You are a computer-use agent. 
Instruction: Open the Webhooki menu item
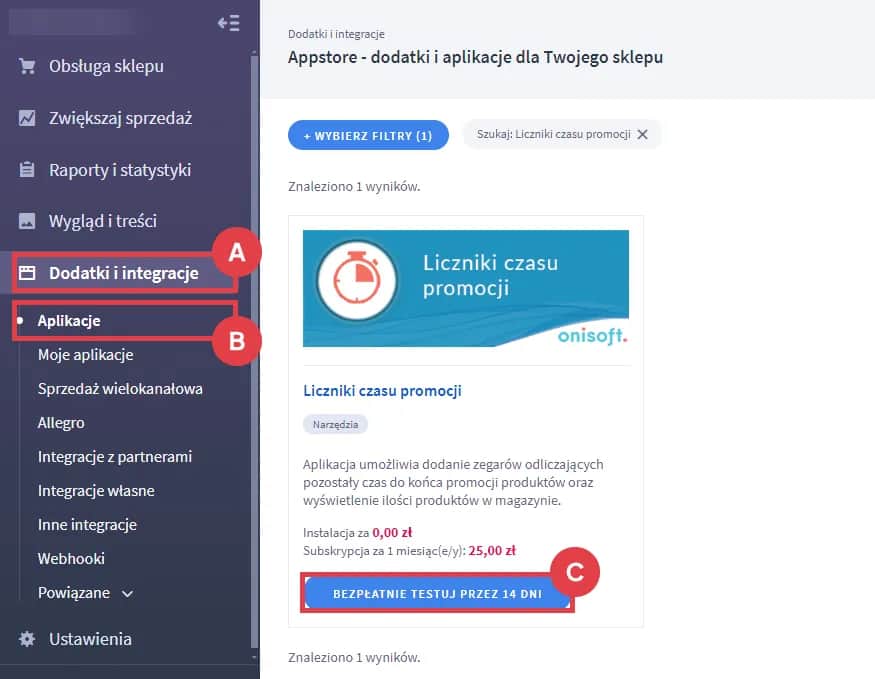pos(71,558)
